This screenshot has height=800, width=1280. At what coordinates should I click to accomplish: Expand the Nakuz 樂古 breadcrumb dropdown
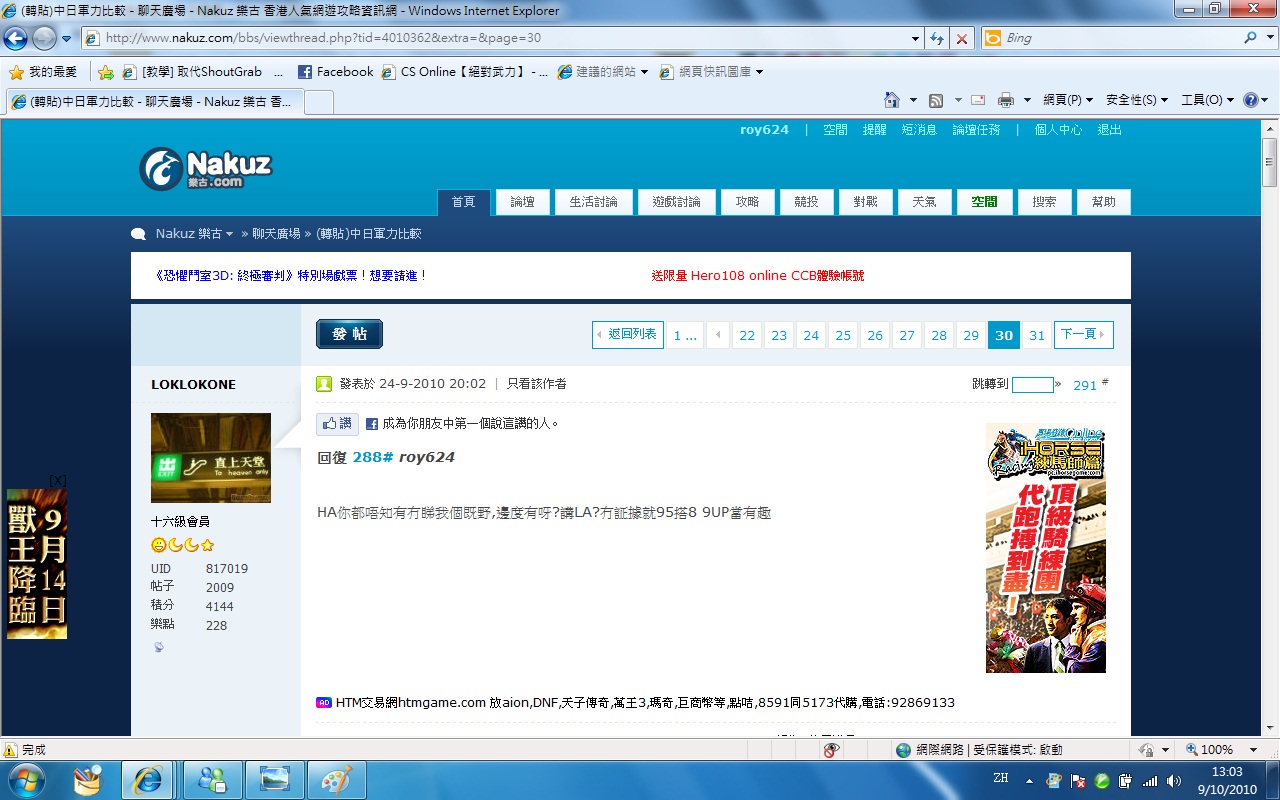point(194,234)
